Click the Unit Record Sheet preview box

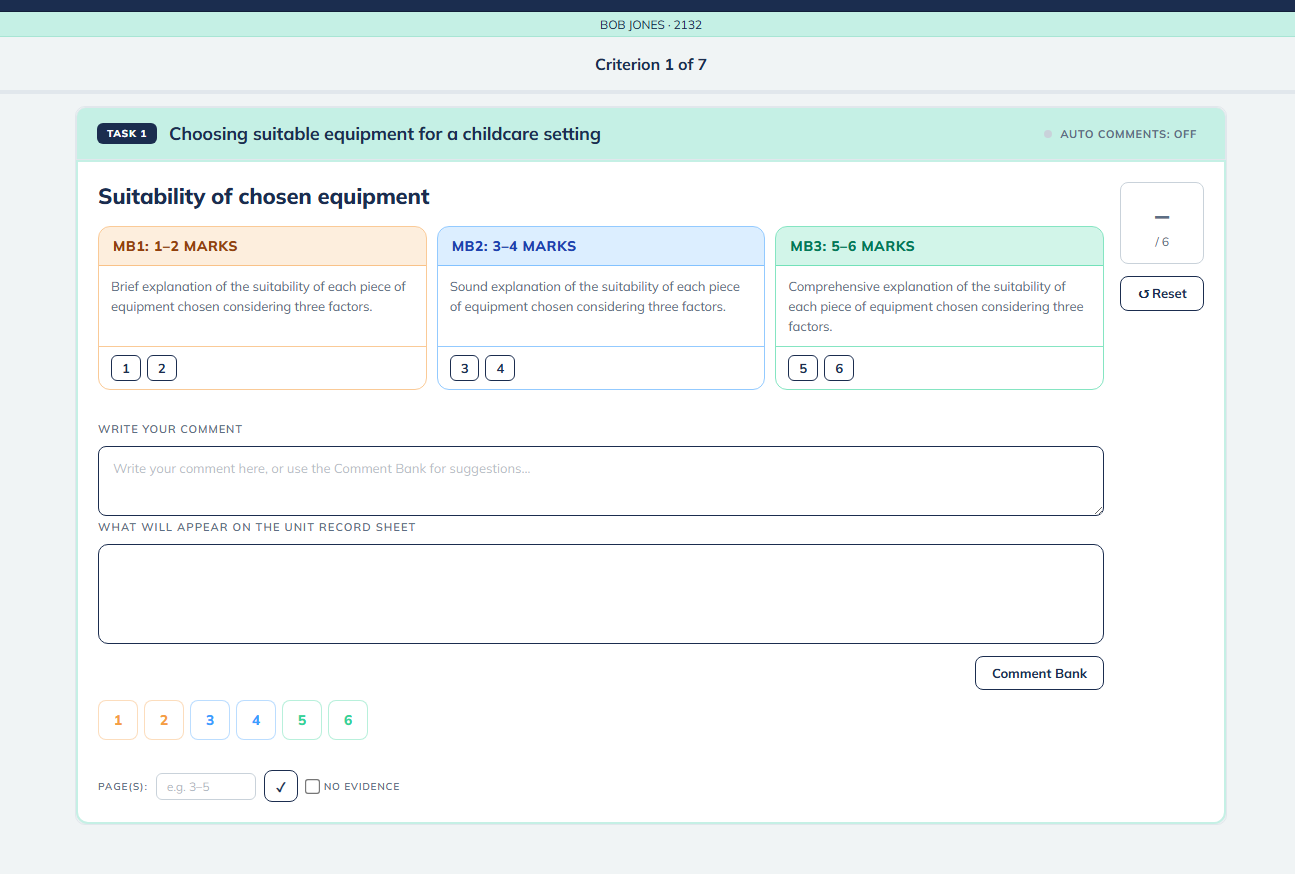pos(601,594)
